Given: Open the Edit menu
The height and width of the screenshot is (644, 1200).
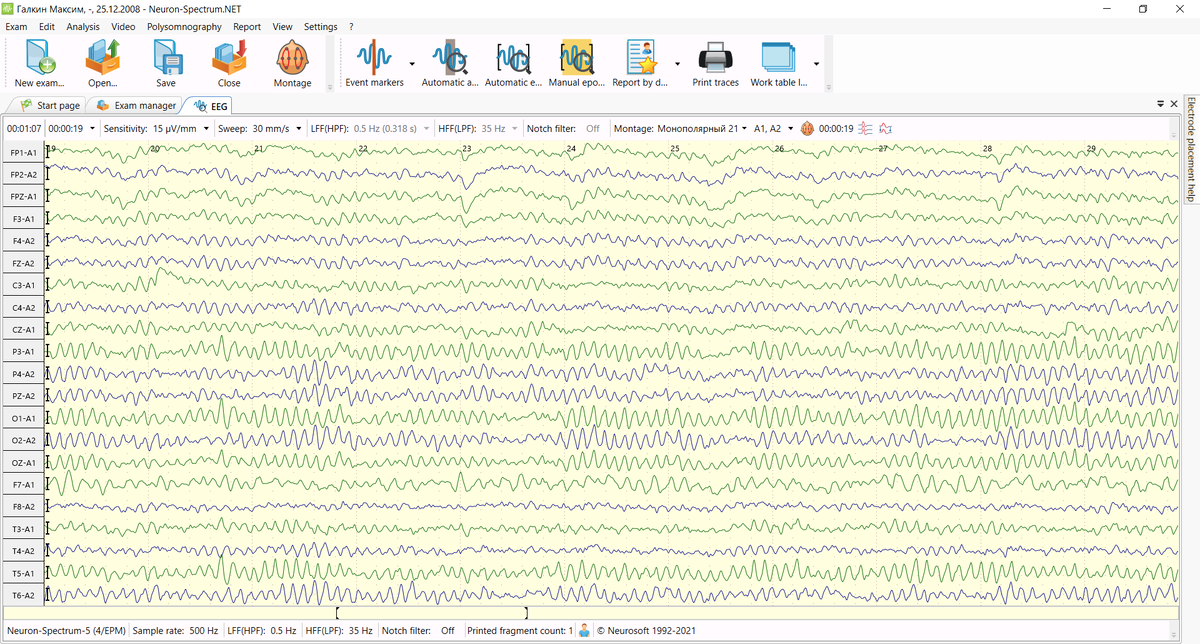Looking at the screenshot, I should [x=47, y=27].
